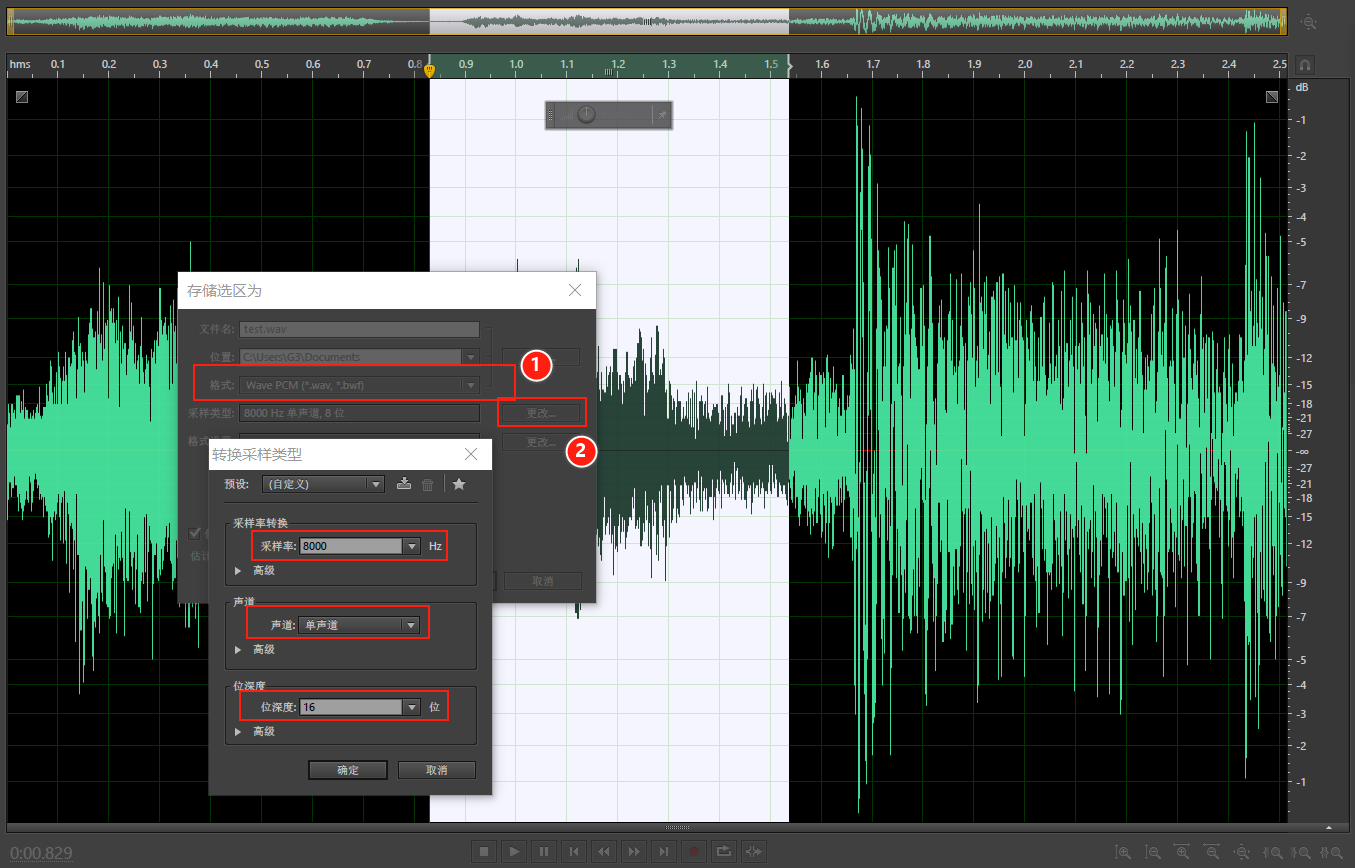Save settings as preset icon
Image resolution: width=1355 pixels, height=868 pixels.
point(404,484)
